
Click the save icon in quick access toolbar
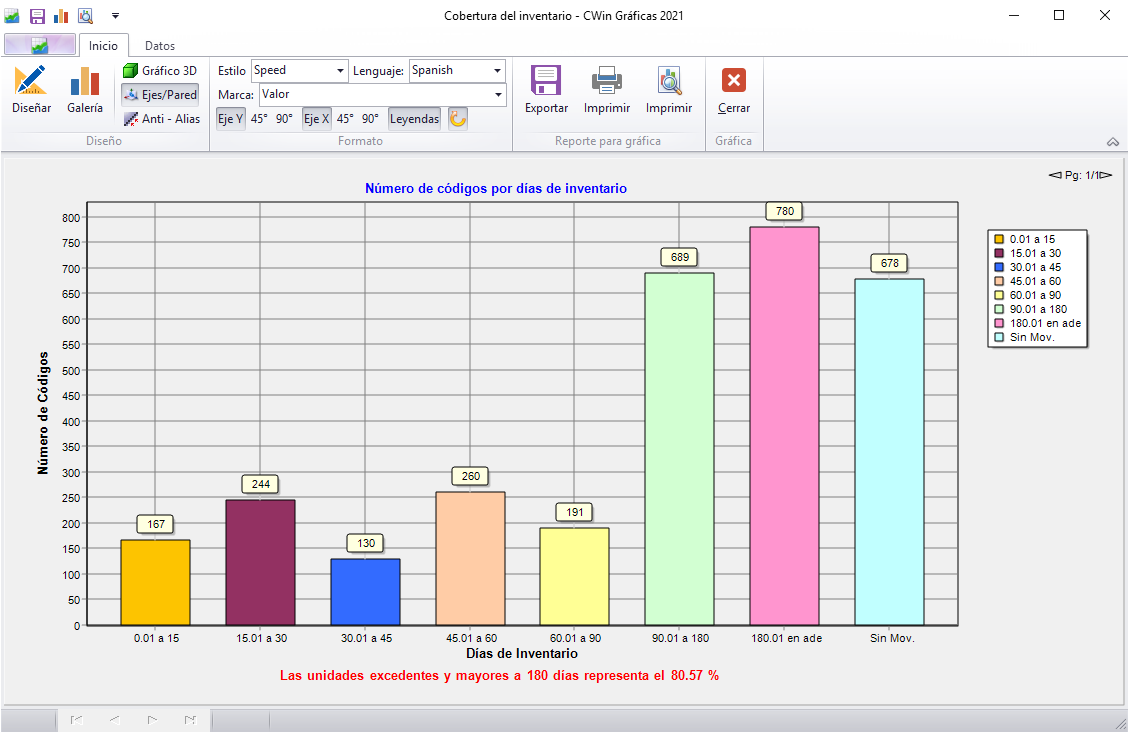coord(37,15)
